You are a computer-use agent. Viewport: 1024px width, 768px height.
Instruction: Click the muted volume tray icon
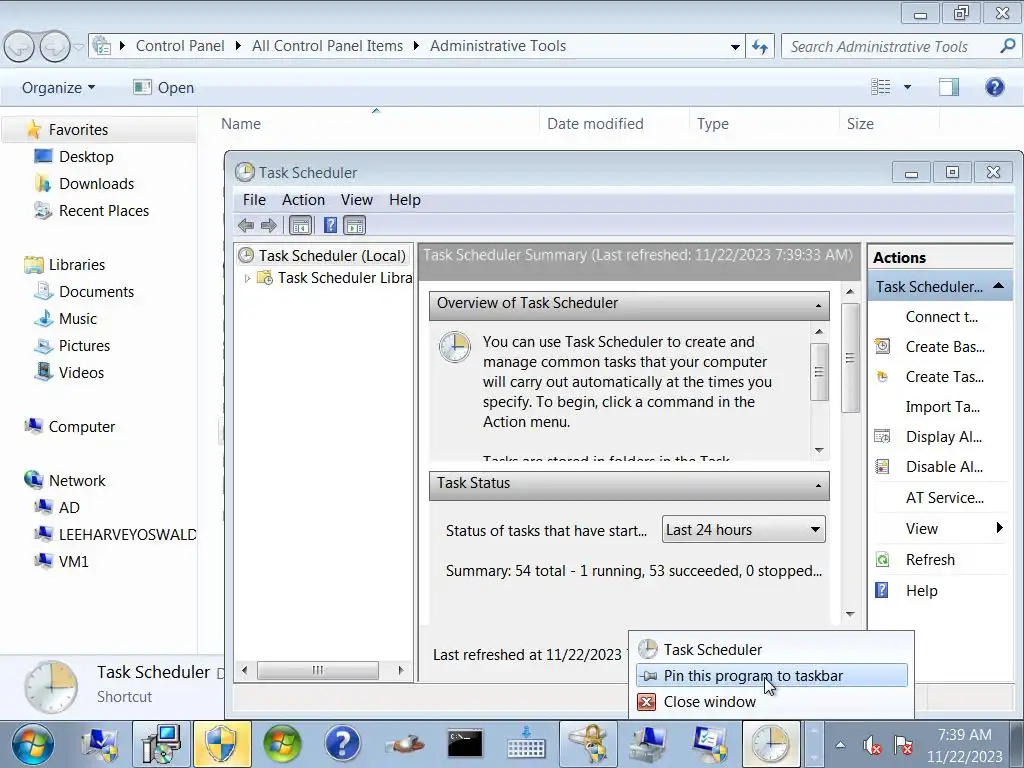(x=871, y=744)
